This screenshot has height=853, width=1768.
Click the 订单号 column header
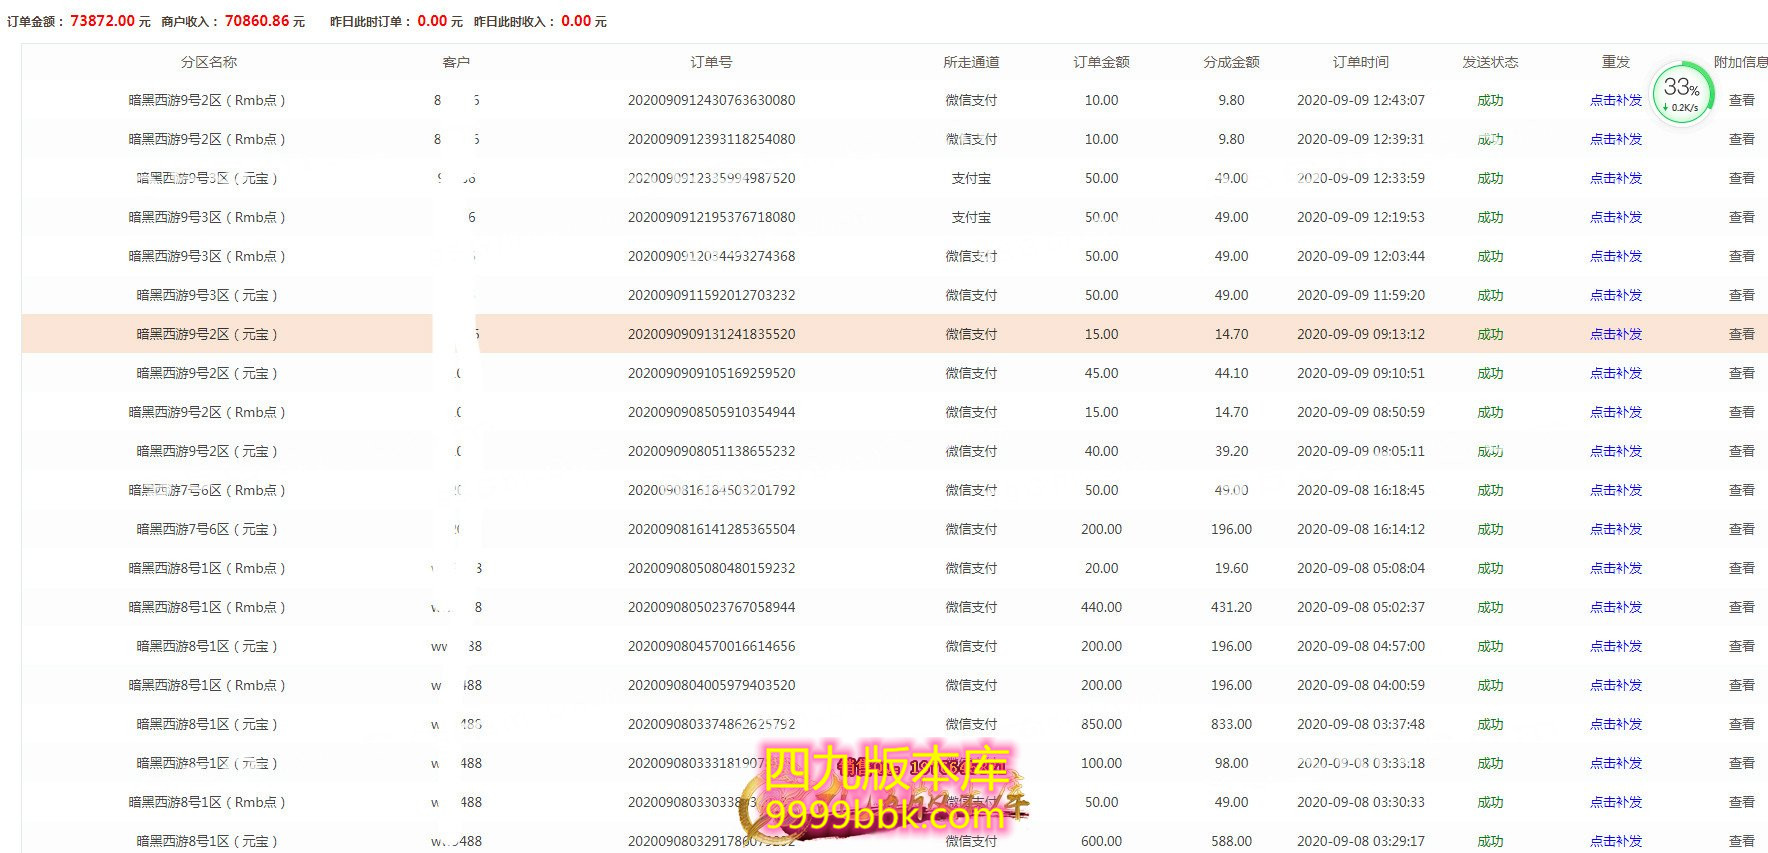[711, 62]
